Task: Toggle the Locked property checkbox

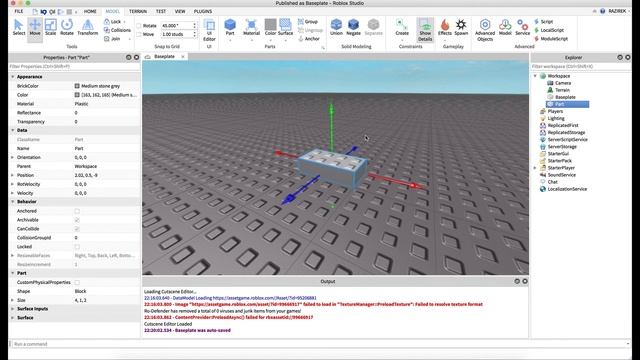Action: pyautogui.click(x=77, y=247)
